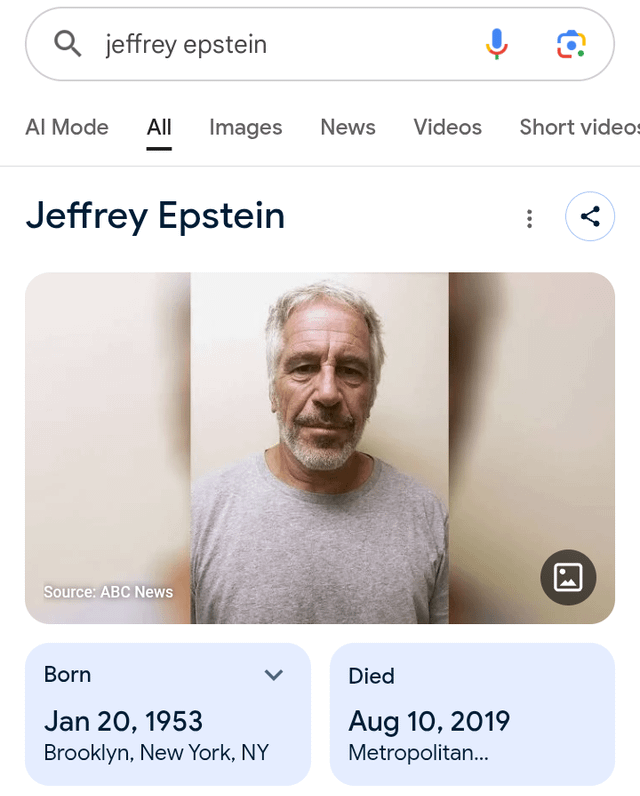Click into the search text field
This screenshot has width=640, height=796.
click(x=280, y=44)
